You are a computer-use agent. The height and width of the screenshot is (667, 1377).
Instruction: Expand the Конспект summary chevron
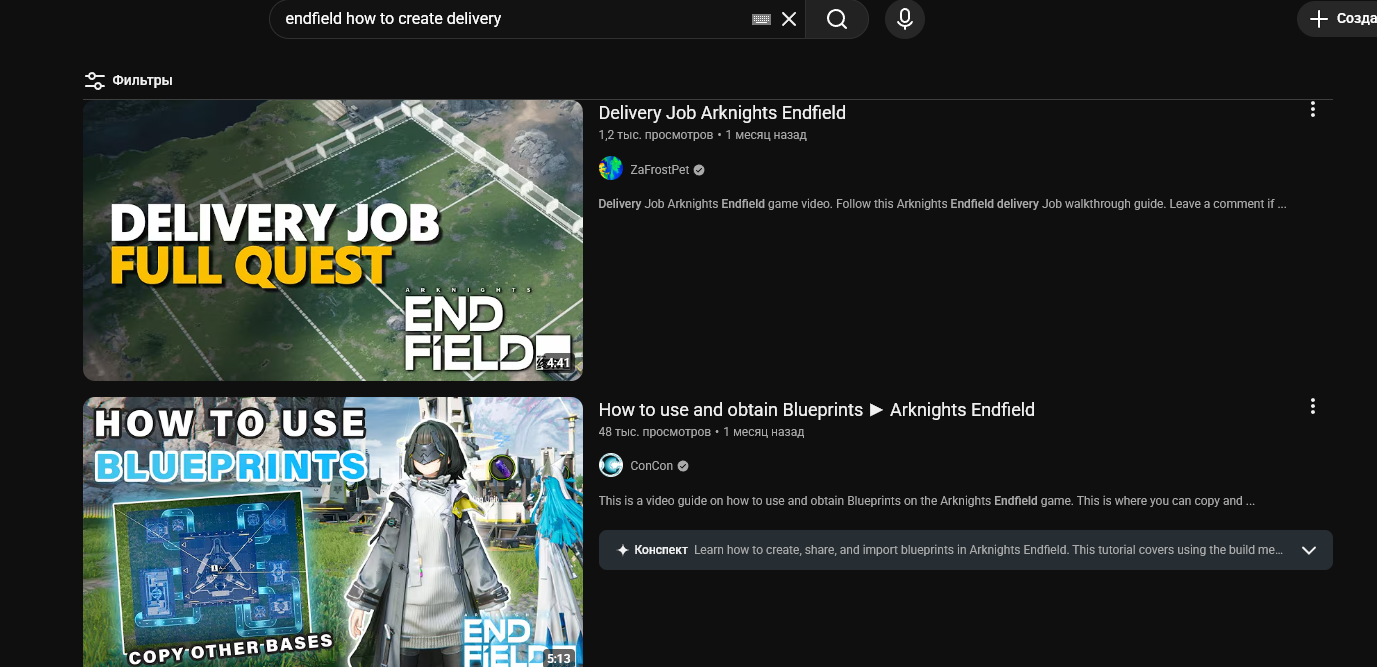point(1309,550)
